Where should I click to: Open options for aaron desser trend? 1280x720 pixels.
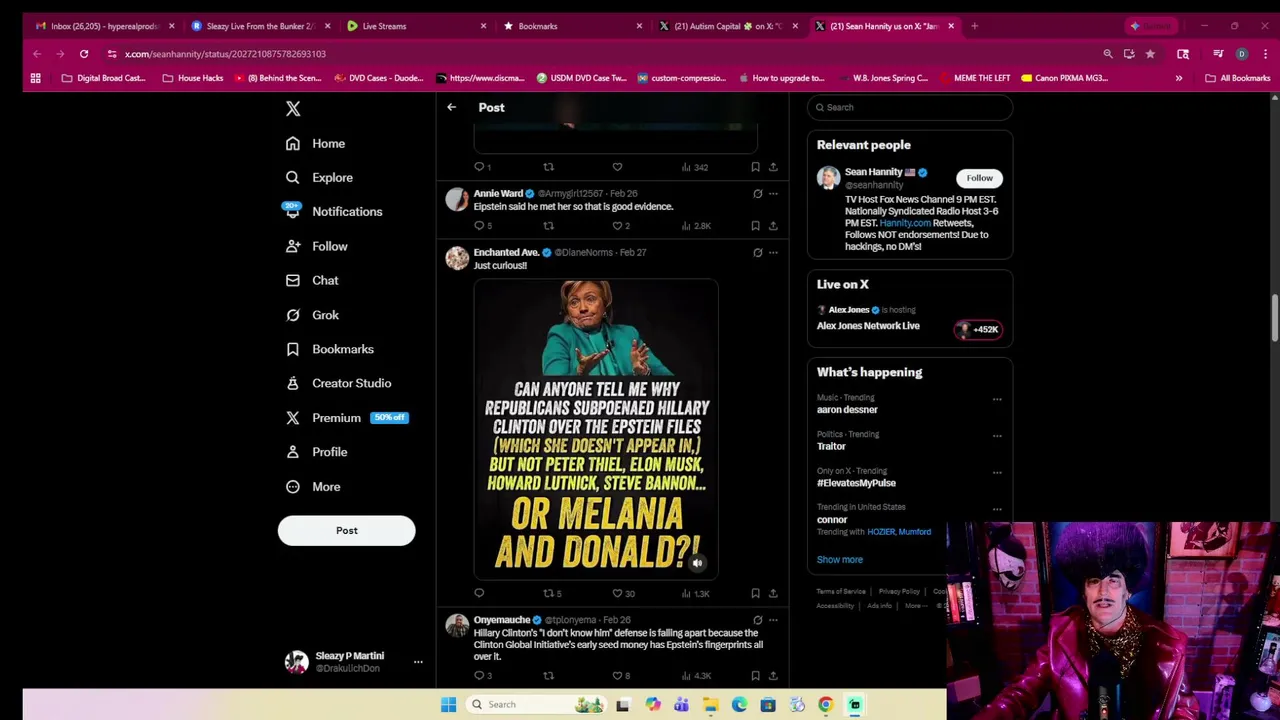[x=997, y=399]
